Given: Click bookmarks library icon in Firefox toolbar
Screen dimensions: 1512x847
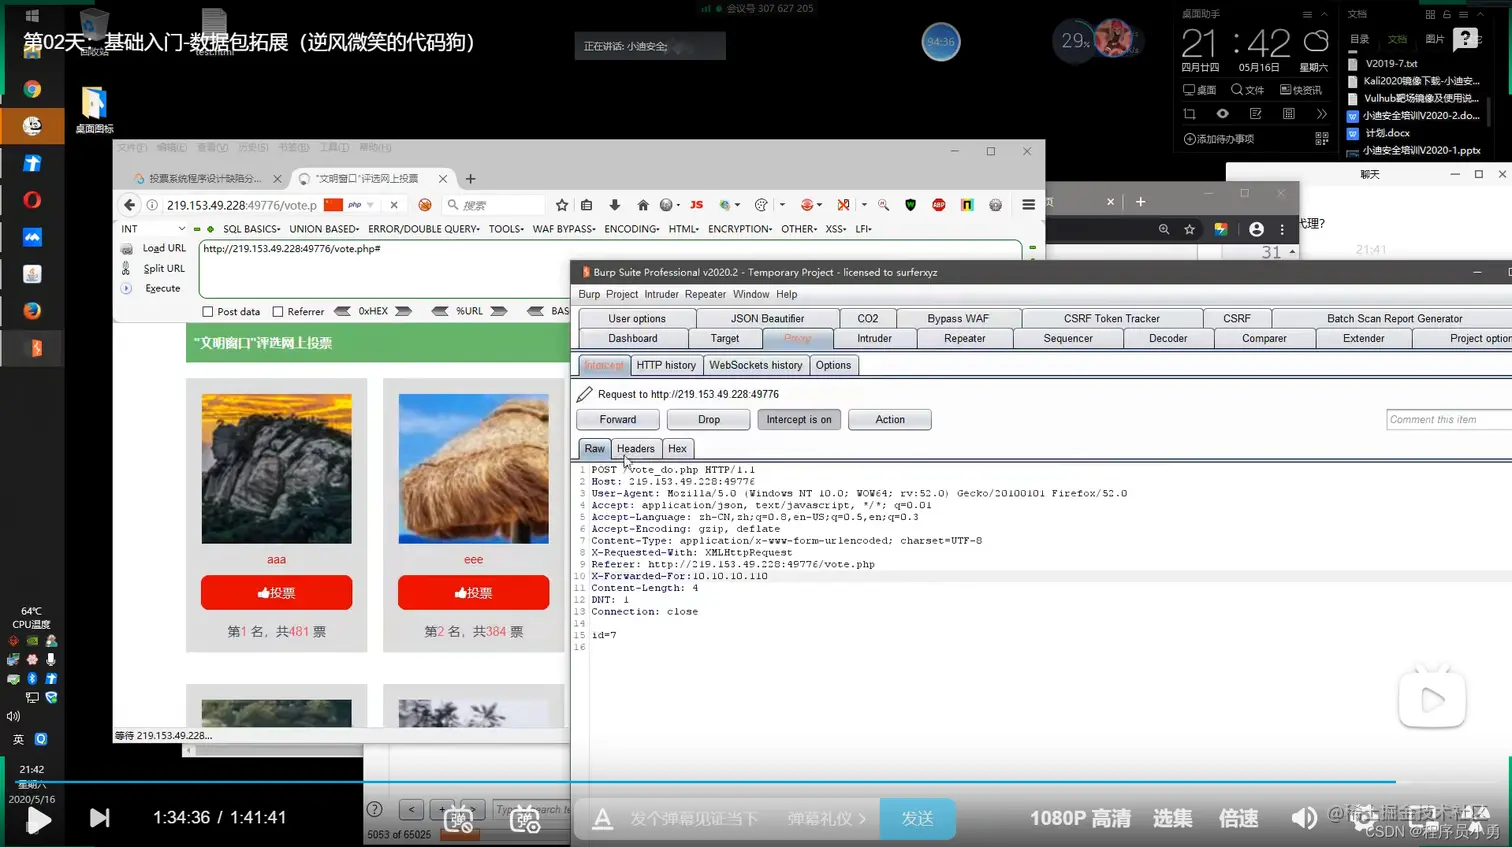Looking at the screenshot, I should (x=587, y=205).
